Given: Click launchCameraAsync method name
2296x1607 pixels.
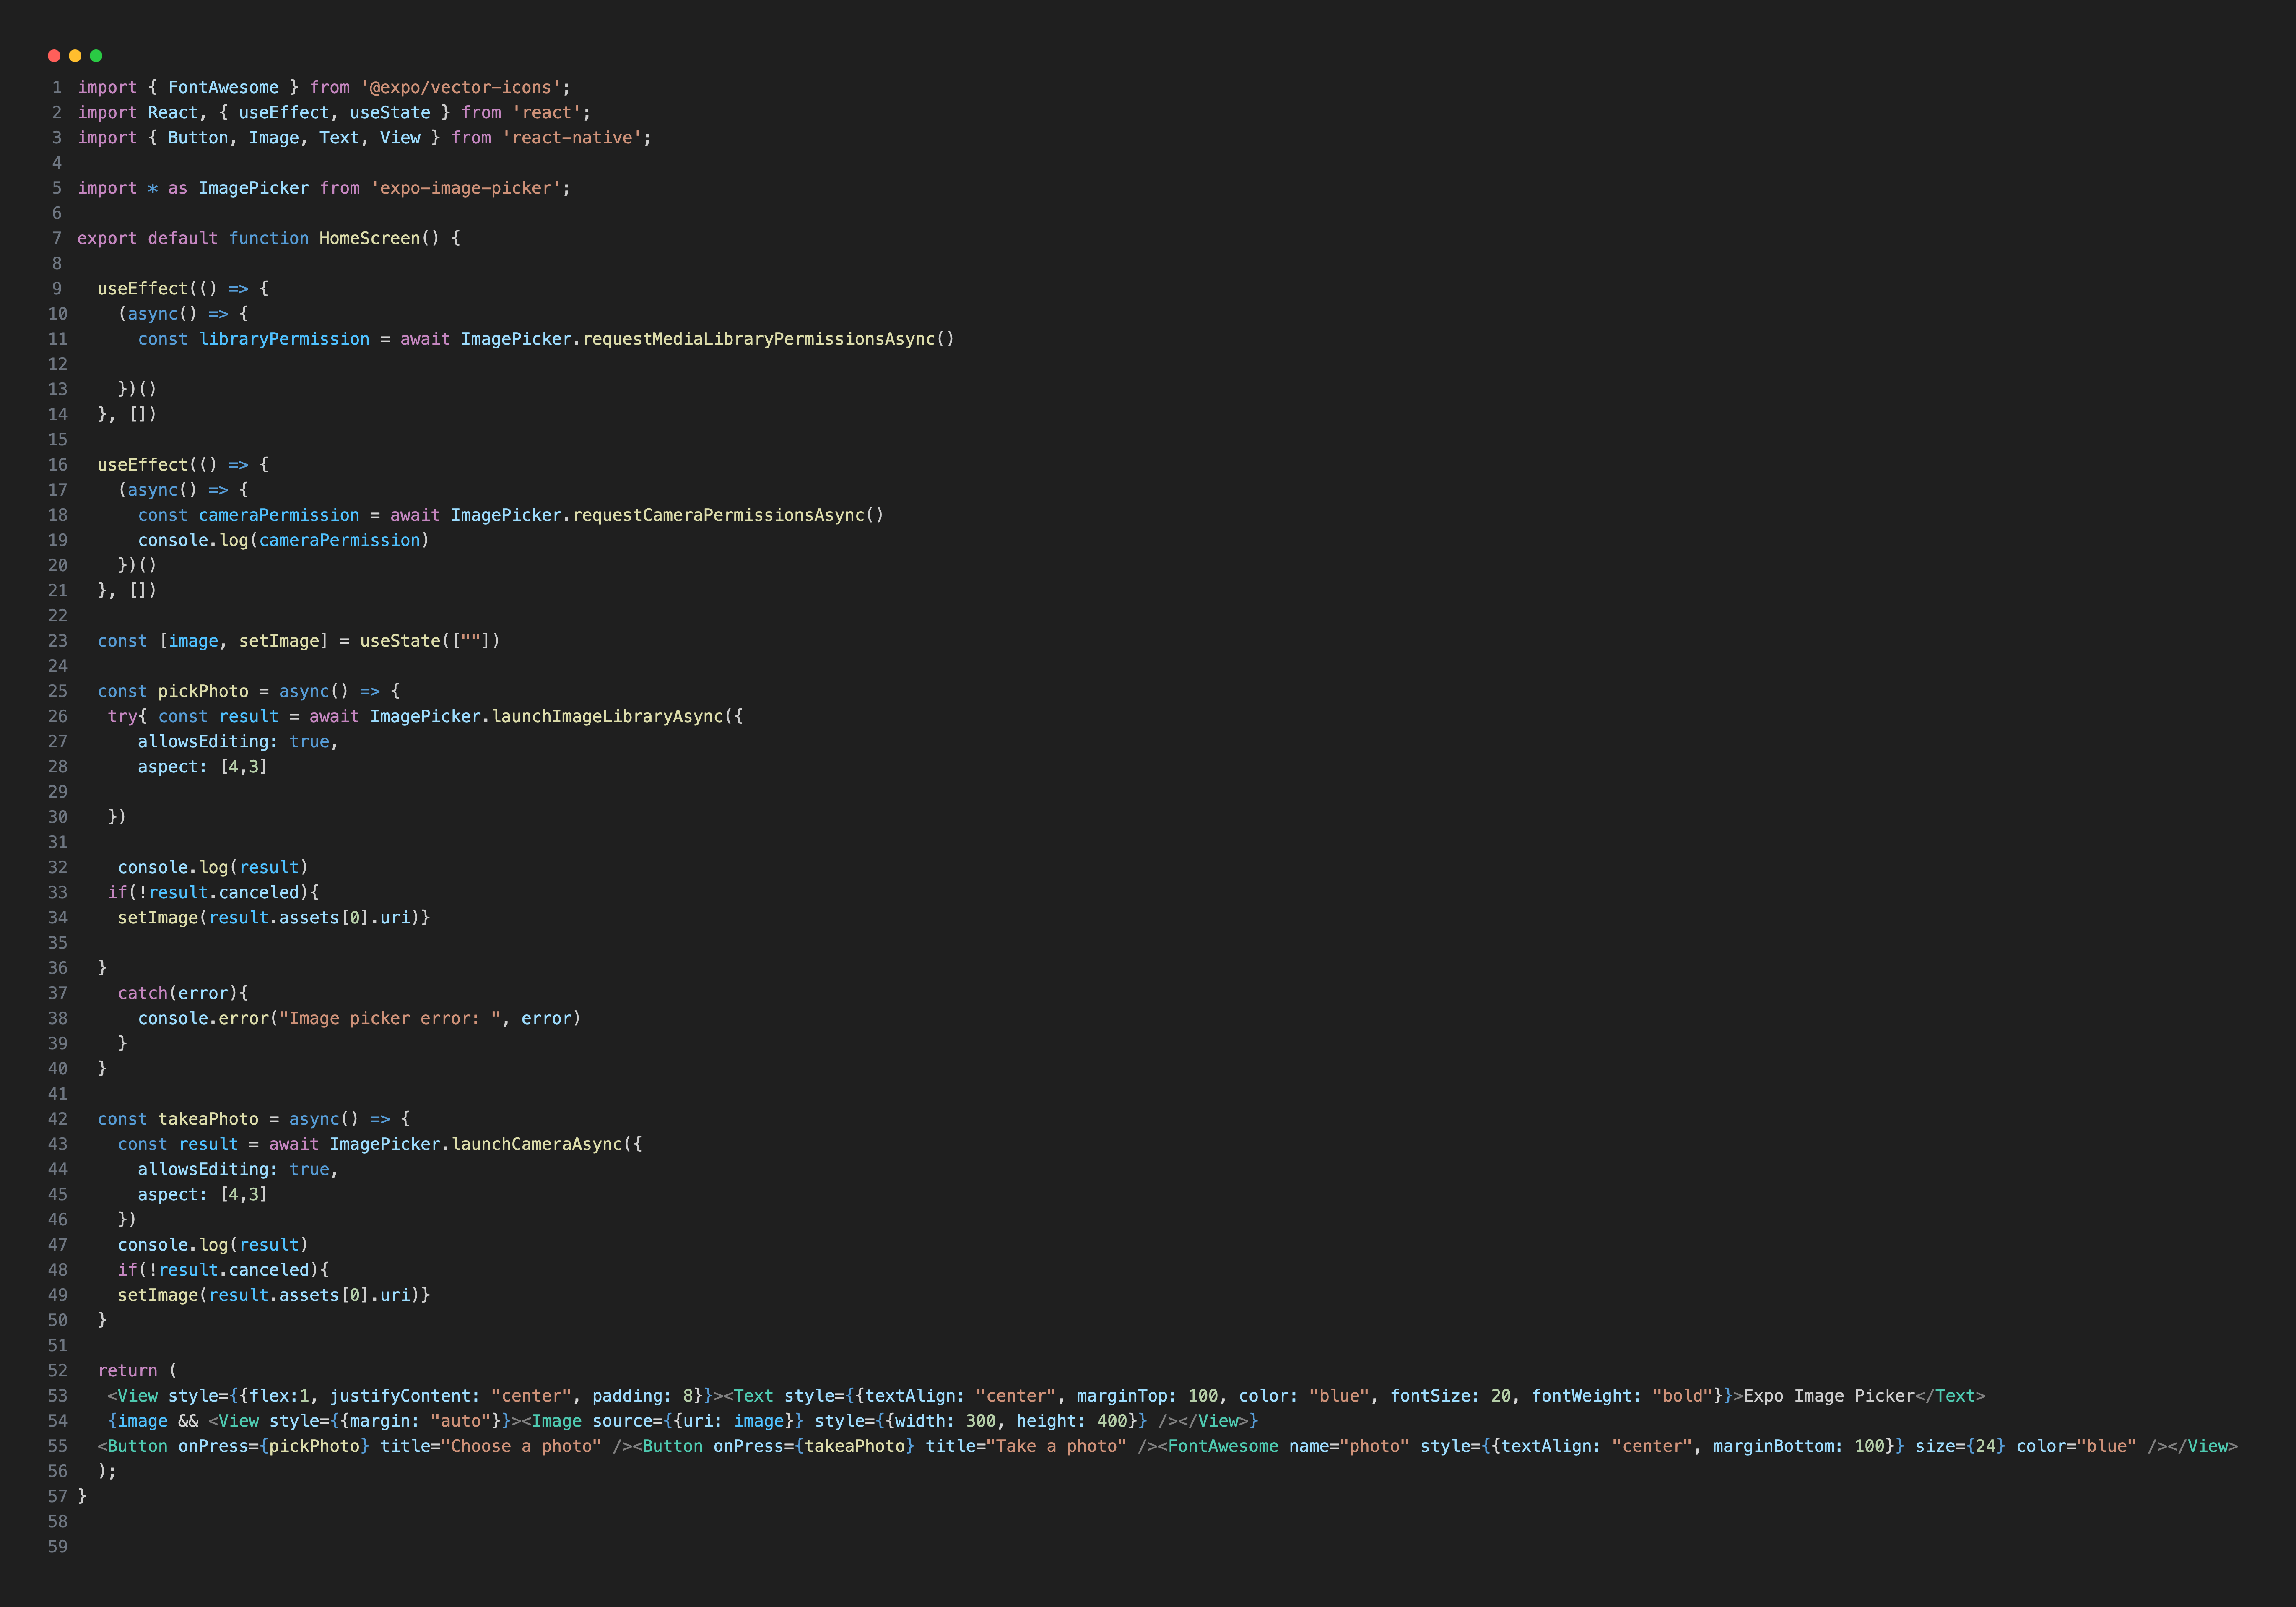Looking at the screenshot, I should pos(537,1144).
